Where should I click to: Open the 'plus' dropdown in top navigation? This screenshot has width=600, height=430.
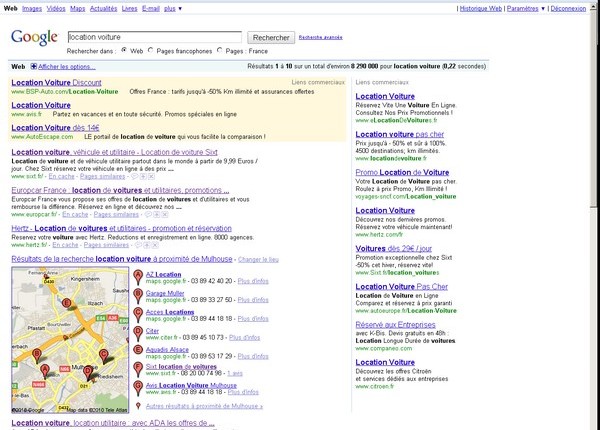tap(173, 8)
